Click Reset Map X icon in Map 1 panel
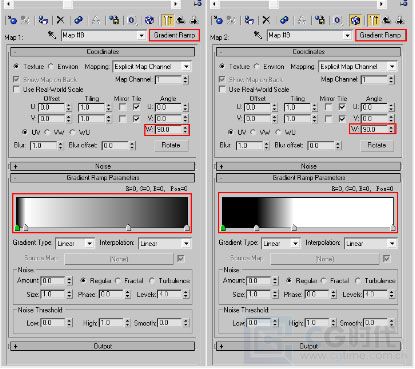 click(x=60, y=21)
